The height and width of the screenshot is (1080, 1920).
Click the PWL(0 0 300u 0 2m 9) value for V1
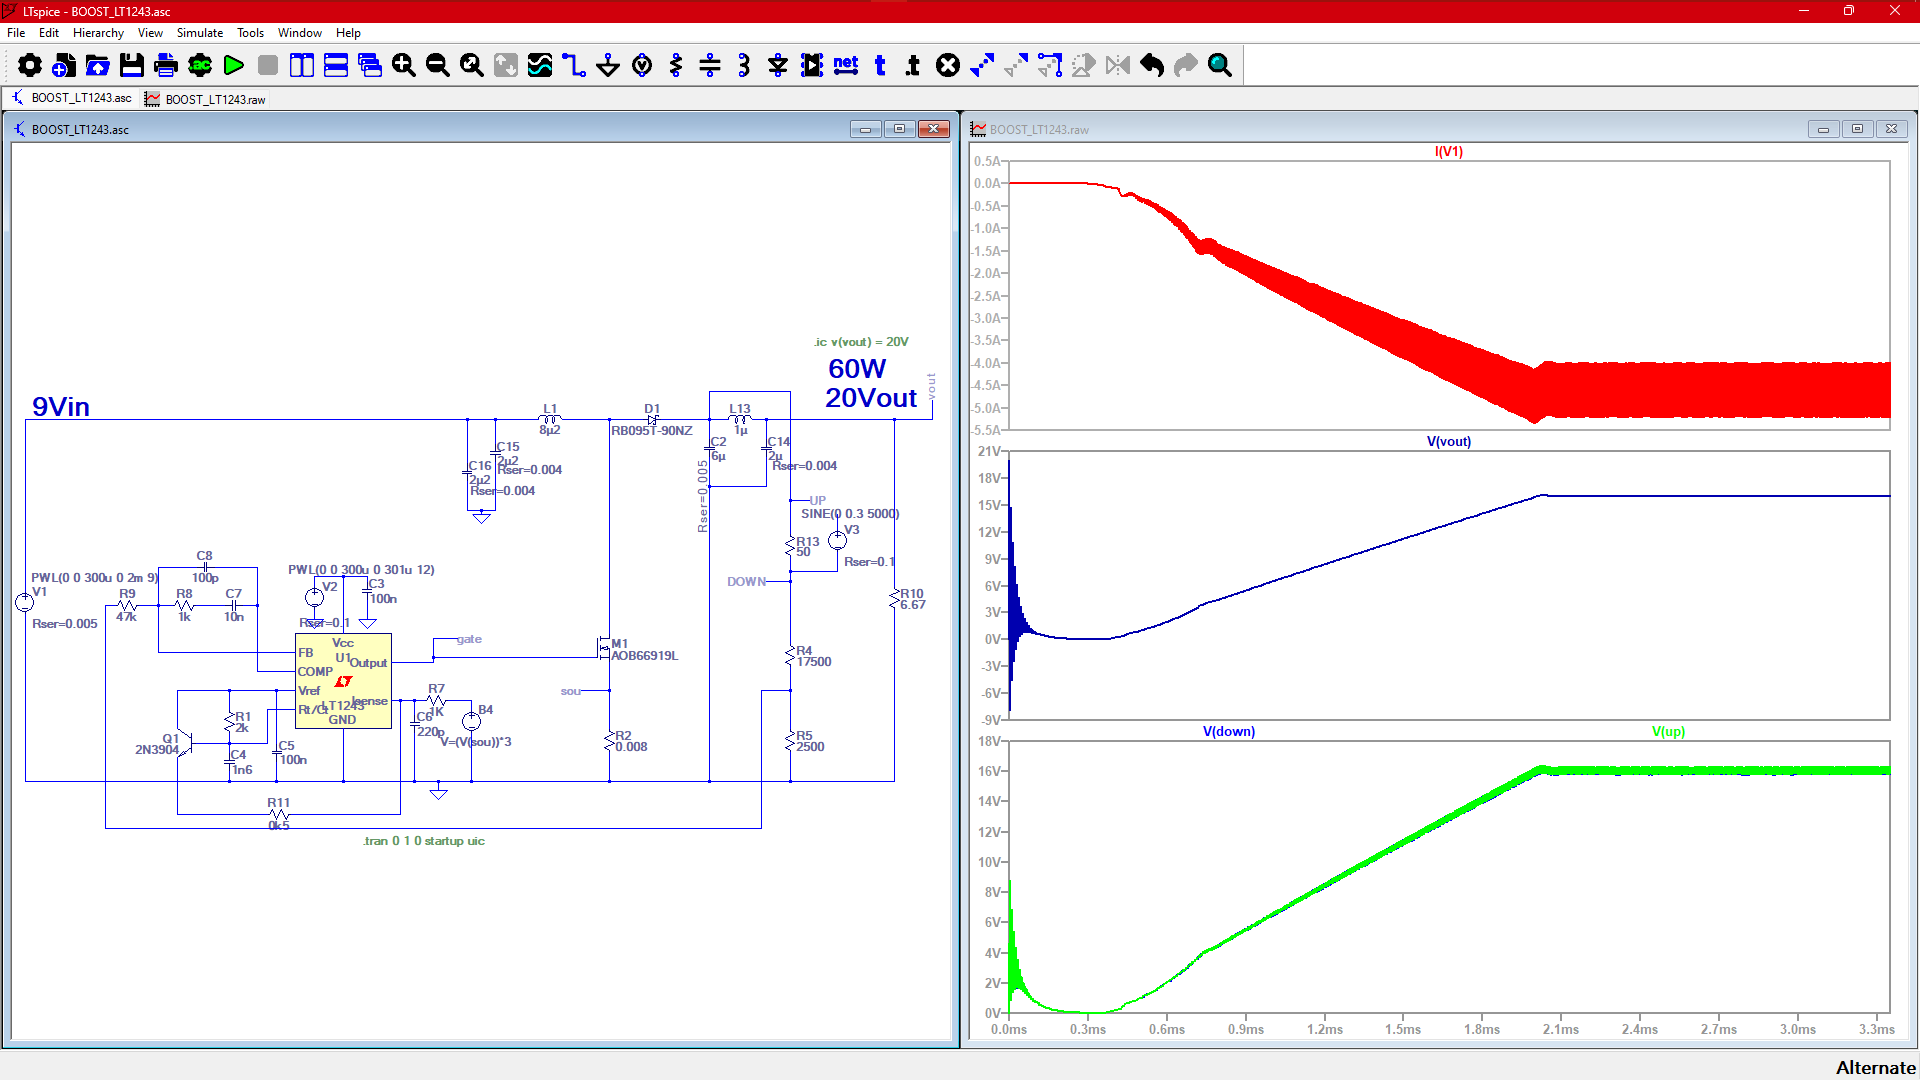point(94,578)
